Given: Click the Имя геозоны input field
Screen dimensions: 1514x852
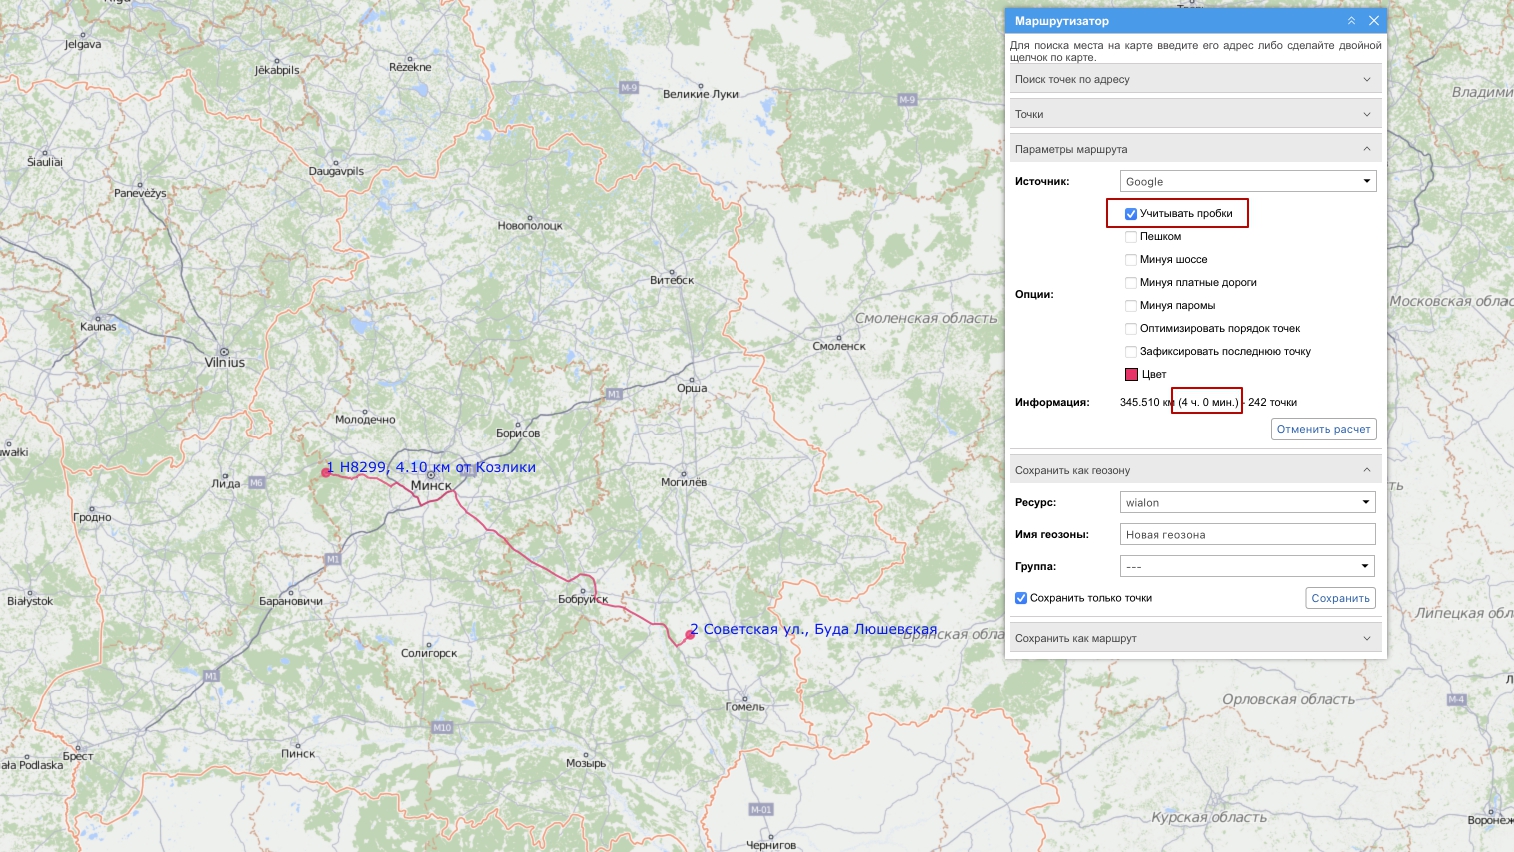Looking at the screenshot, I should 1247,534.
